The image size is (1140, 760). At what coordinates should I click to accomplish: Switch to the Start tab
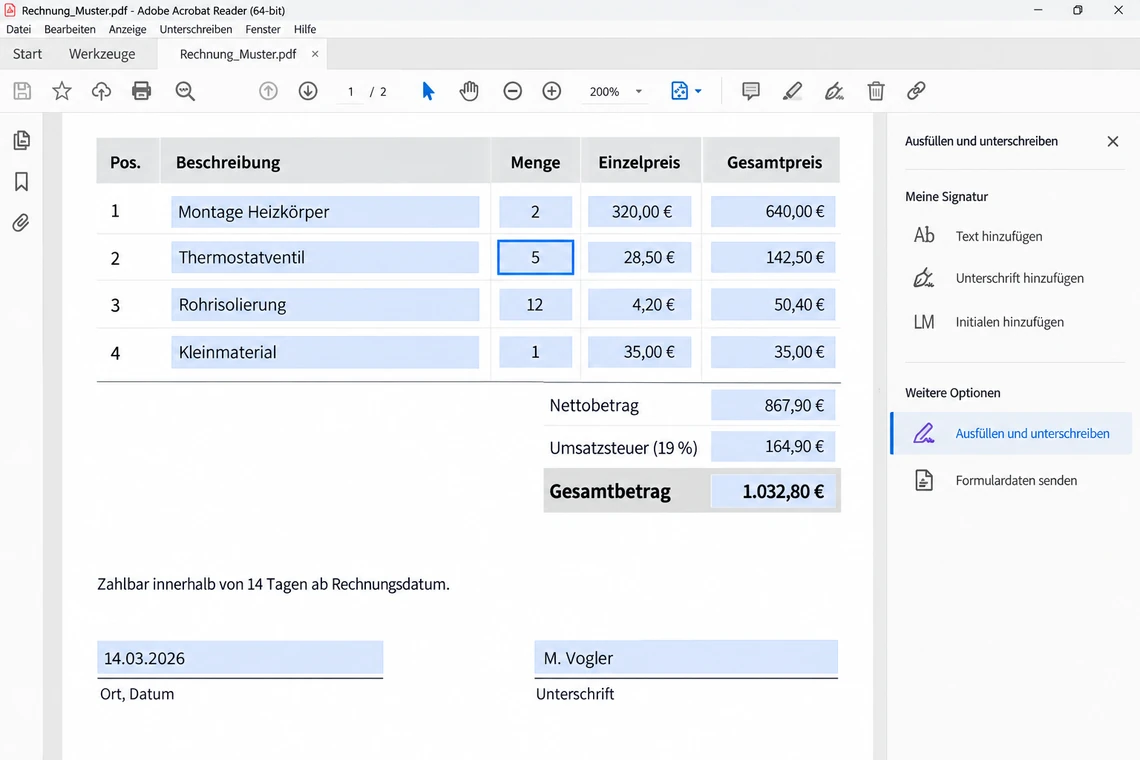pyautogui.click(x=28, y=54)
